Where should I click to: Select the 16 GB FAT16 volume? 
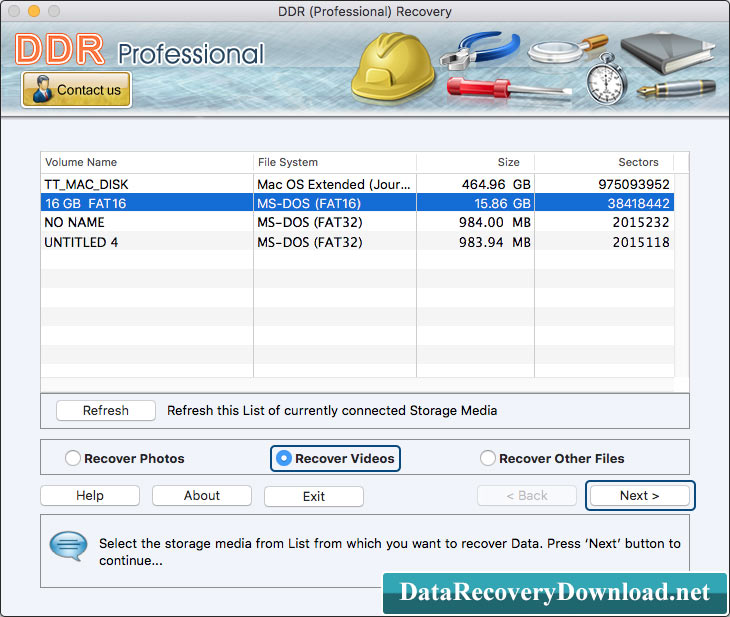[357, 203]
